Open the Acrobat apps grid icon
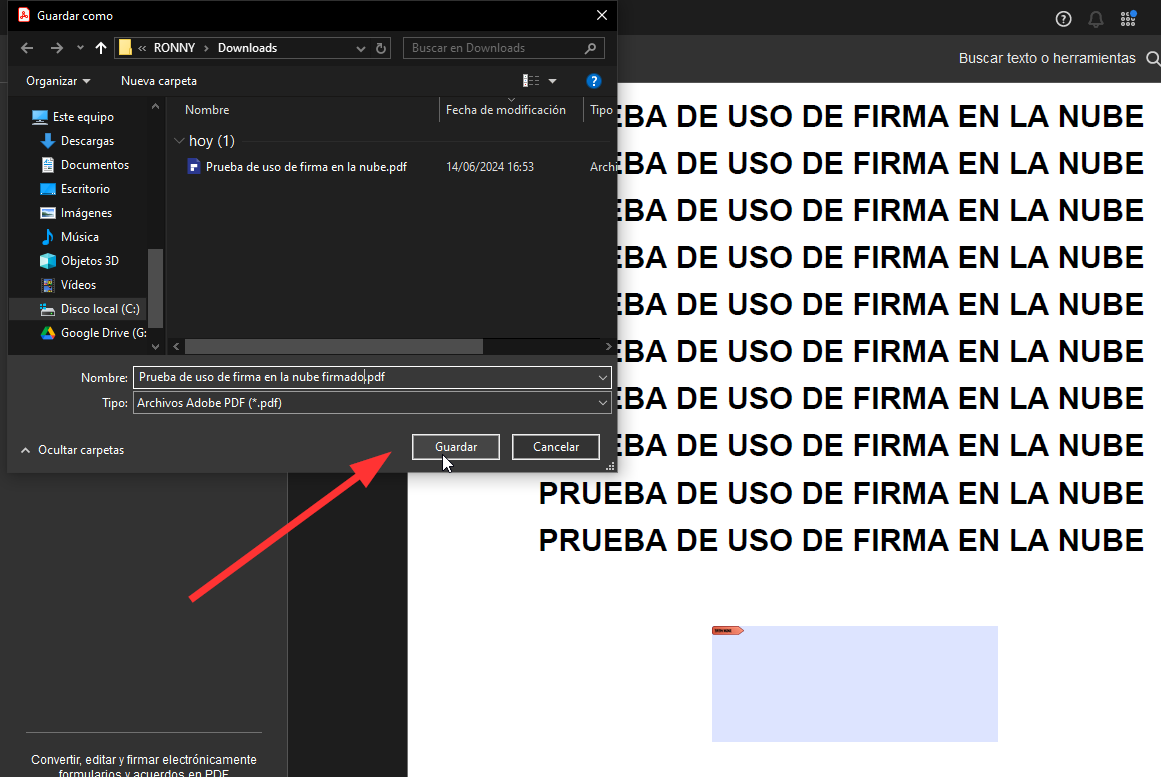This screenshot has height=777, width=1161. [x=1128, y=18]
